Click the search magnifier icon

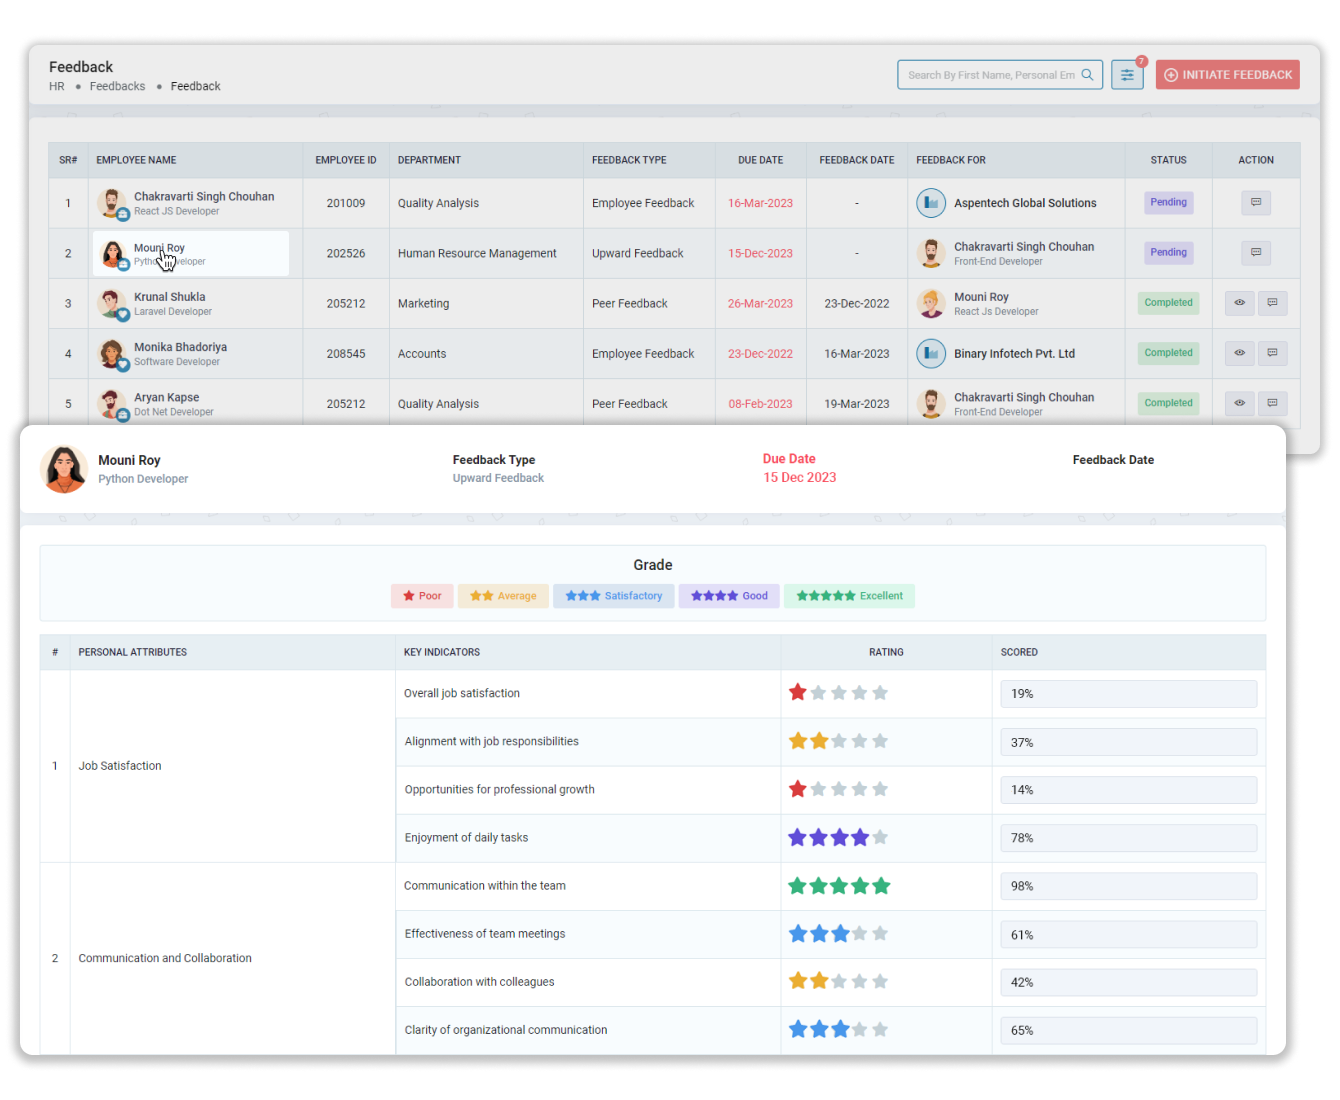pyautogui.click(x=1088, y=74)
